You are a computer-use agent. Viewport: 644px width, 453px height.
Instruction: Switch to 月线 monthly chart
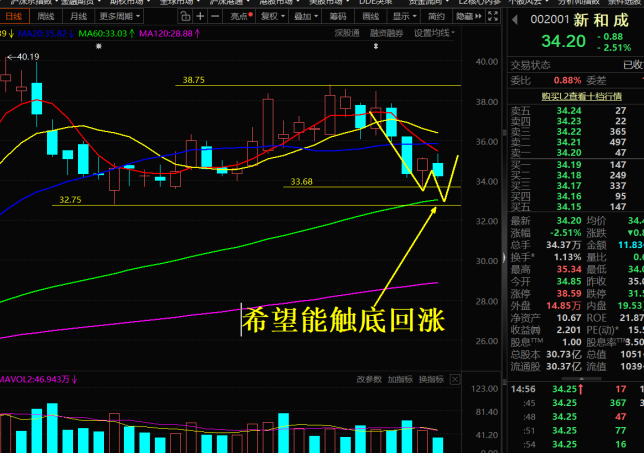[78, 16]
